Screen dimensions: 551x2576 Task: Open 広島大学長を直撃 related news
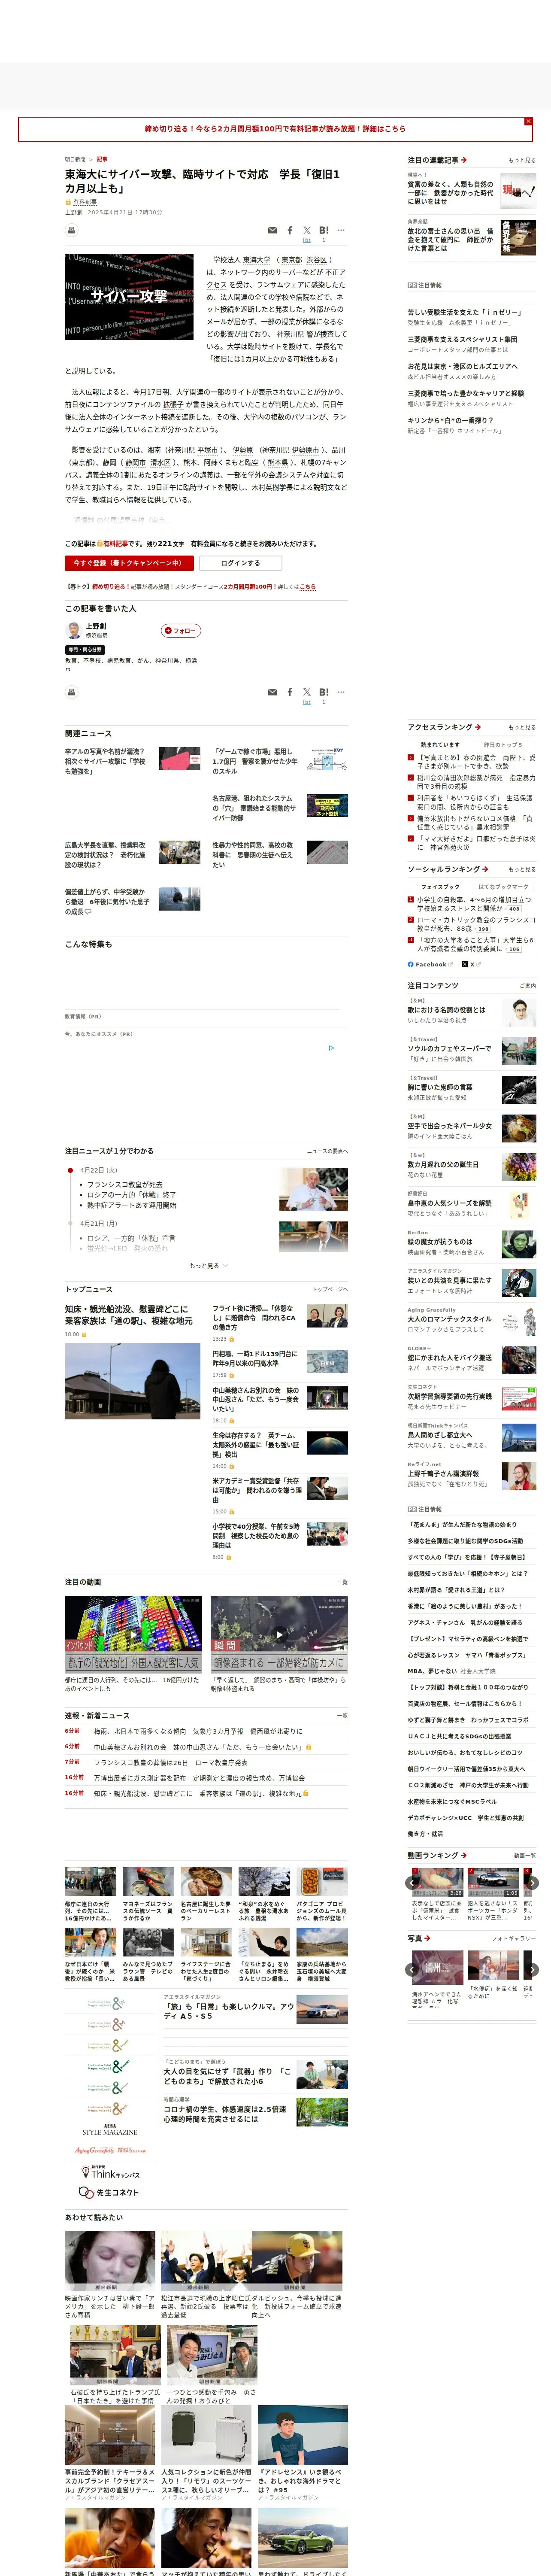(x=105, y=855)
